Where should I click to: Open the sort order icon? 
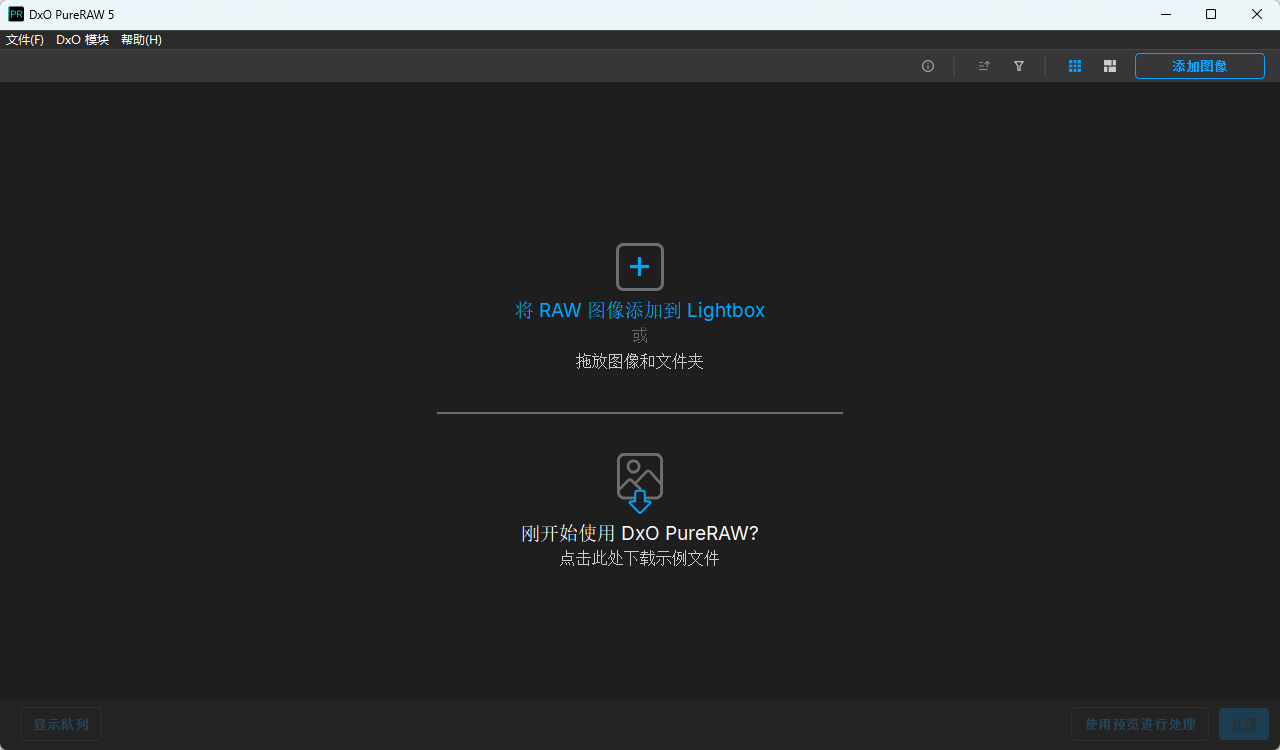point(984,66)
